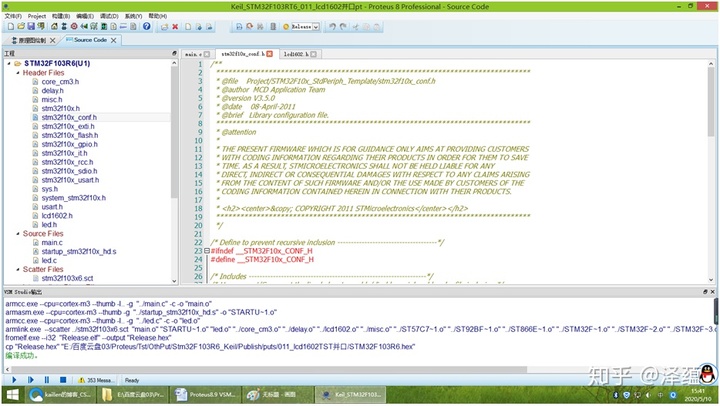The height and width of the screenshot is (406, 720).
Task: Click the project tree vertical scrollbar
Action: tap(174, 133)
